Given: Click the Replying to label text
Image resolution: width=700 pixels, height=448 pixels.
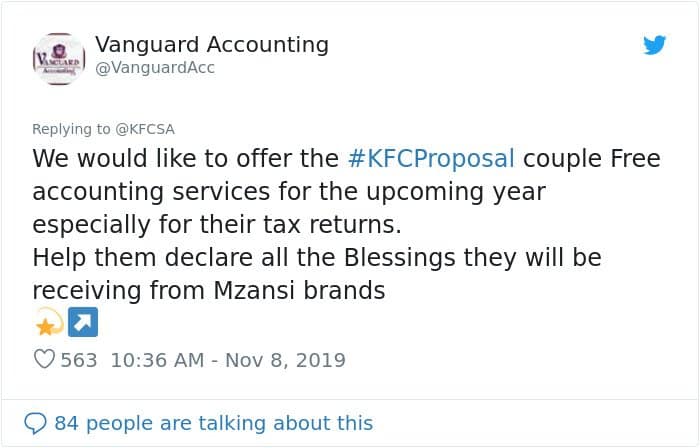Looking at the screenshot, I should pyautogui.click(x=71, y=129).
